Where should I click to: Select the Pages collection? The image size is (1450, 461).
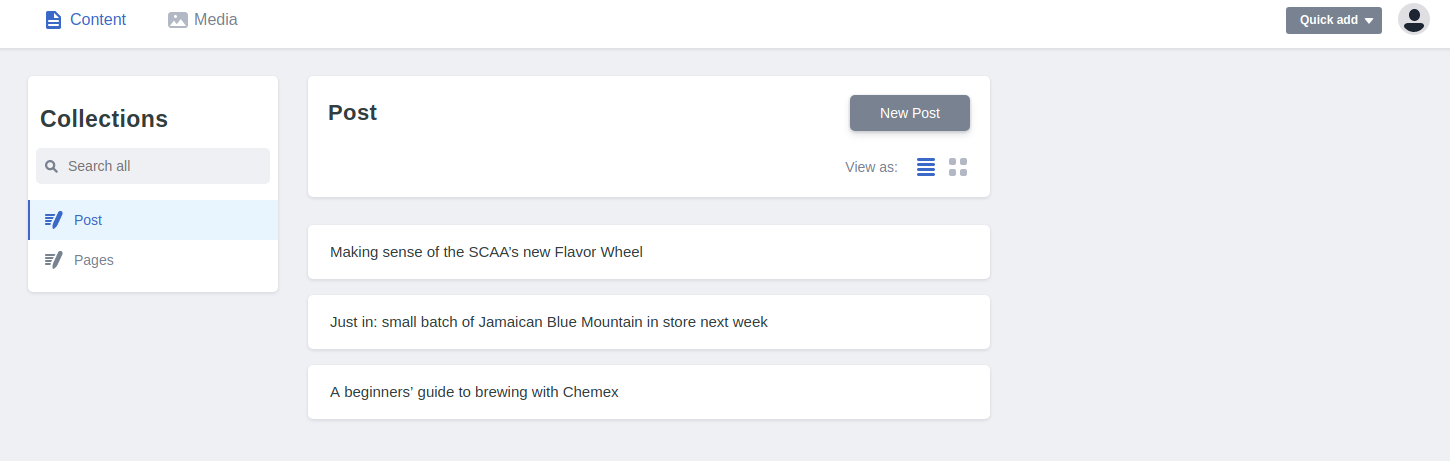click(x=153, y=260)
